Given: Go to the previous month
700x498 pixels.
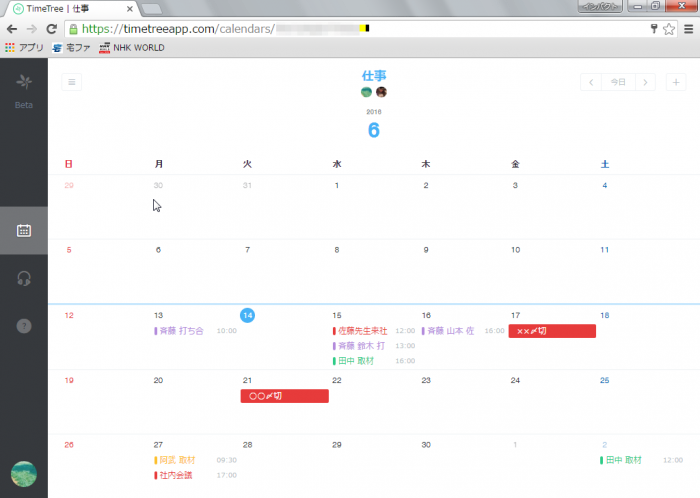Looking at the screenshot, I should [591, 82].
